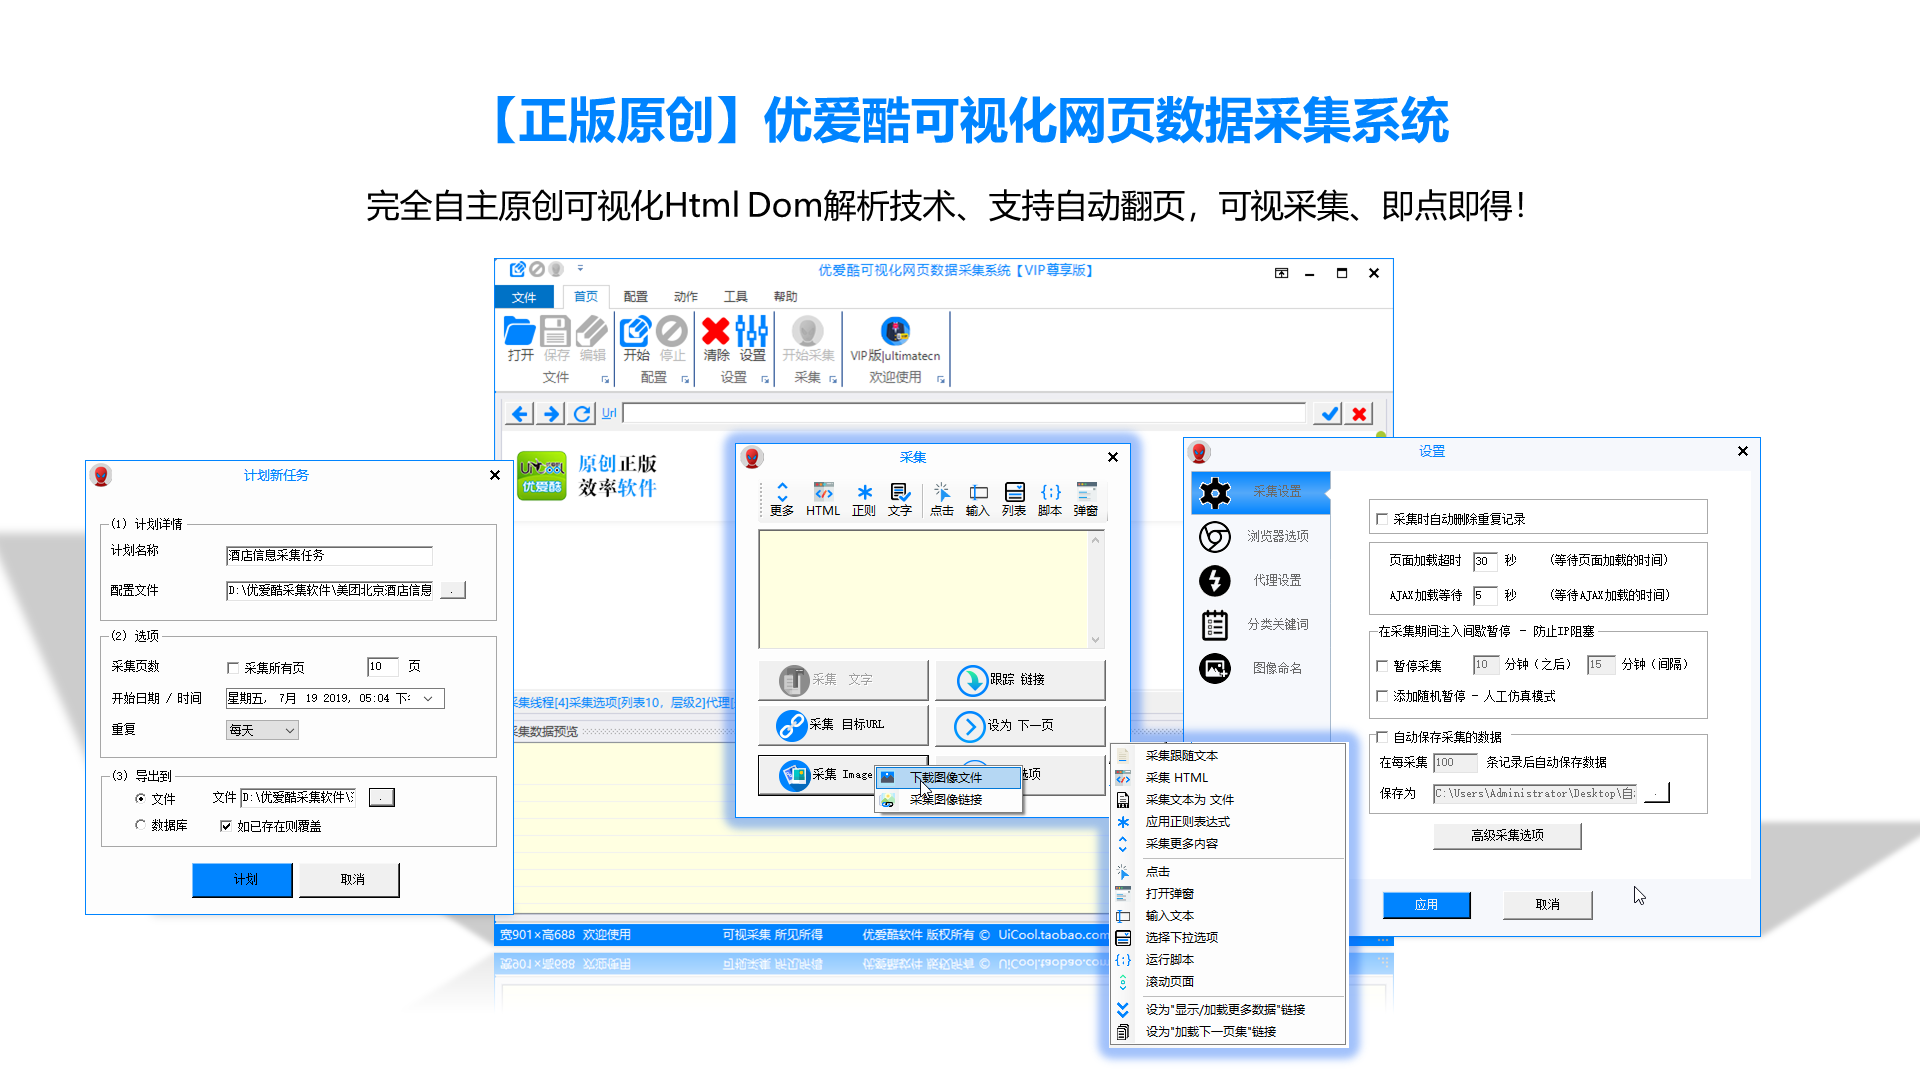Toggle 如已存在则覆盖 checkbox
The height and width of the screenshot is (1080, 1920).
(x=226, y=826)
